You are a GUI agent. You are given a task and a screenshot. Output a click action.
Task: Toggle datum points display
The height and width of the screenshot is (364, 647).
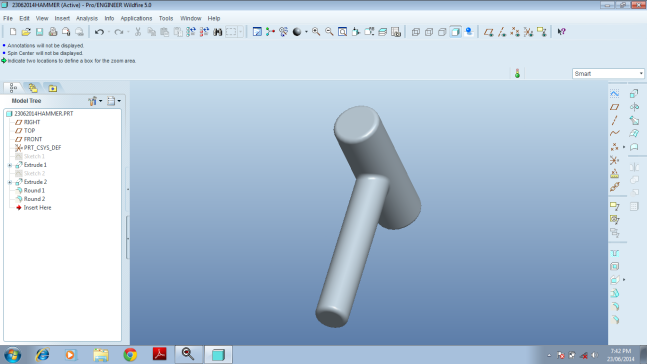515,32
